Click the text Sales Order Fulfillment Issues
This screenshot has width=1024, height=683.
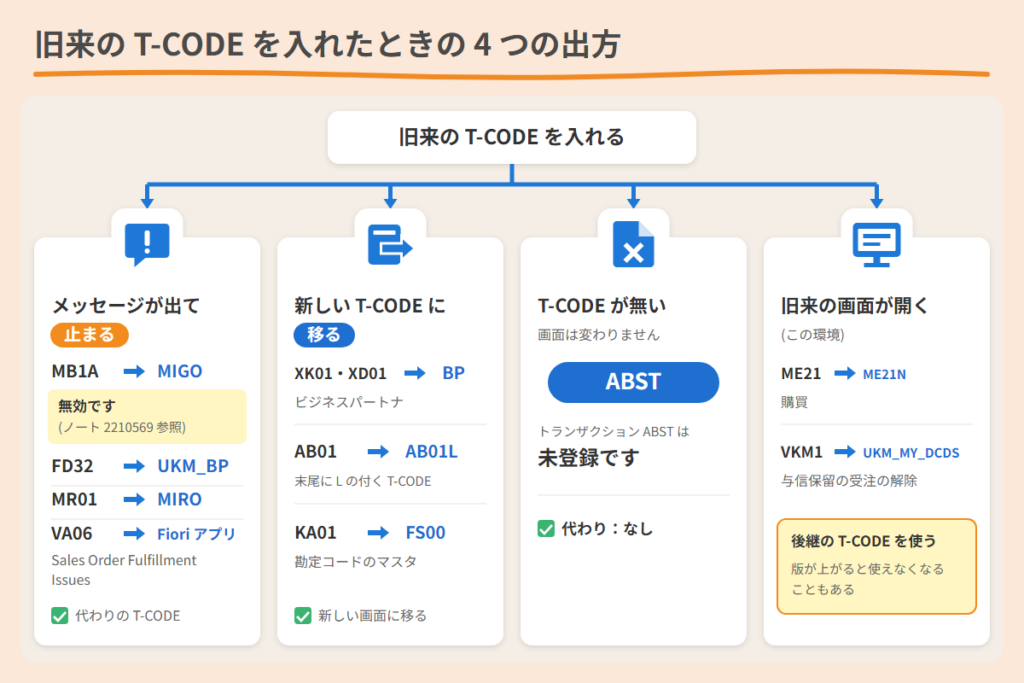(x=123, y=570)
